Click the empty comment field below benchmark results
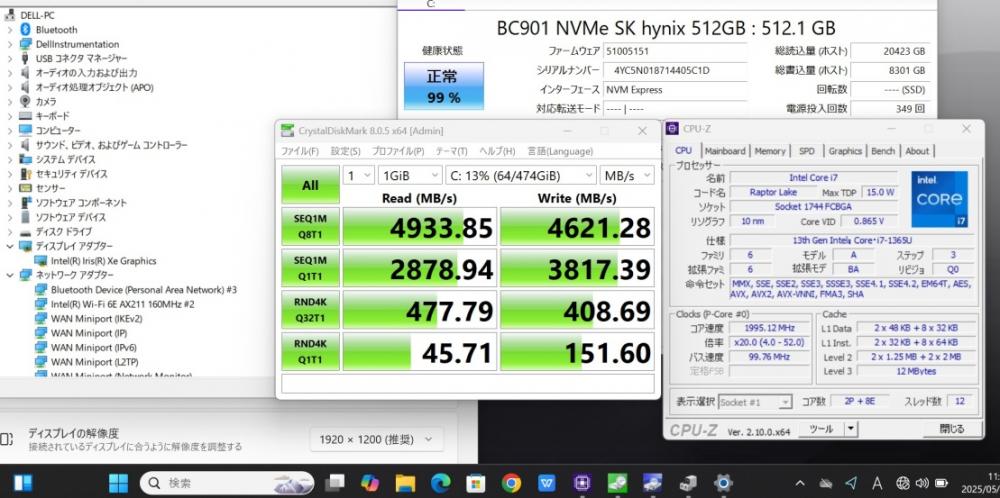1000x498 pixels. click(468, 384)
